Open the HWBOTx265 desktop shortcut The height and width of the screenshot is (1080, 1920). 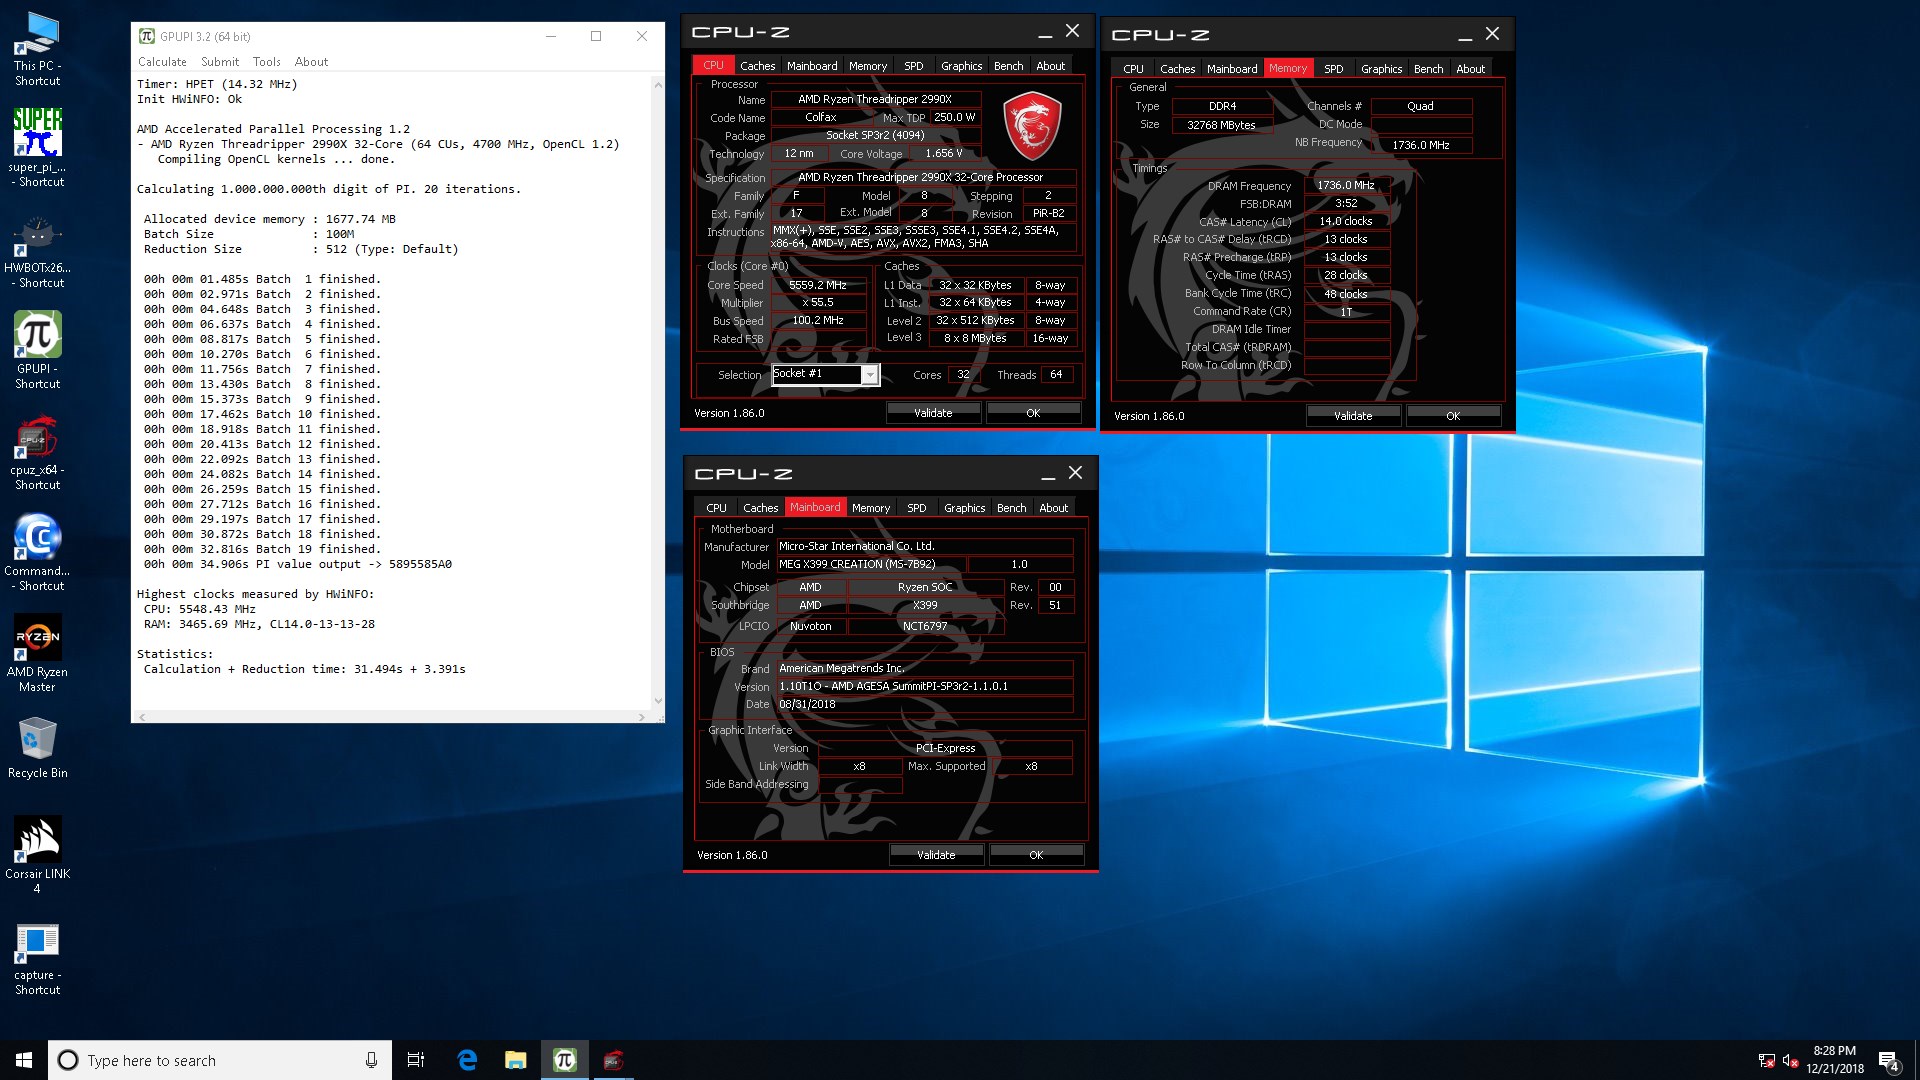point(37,250)
